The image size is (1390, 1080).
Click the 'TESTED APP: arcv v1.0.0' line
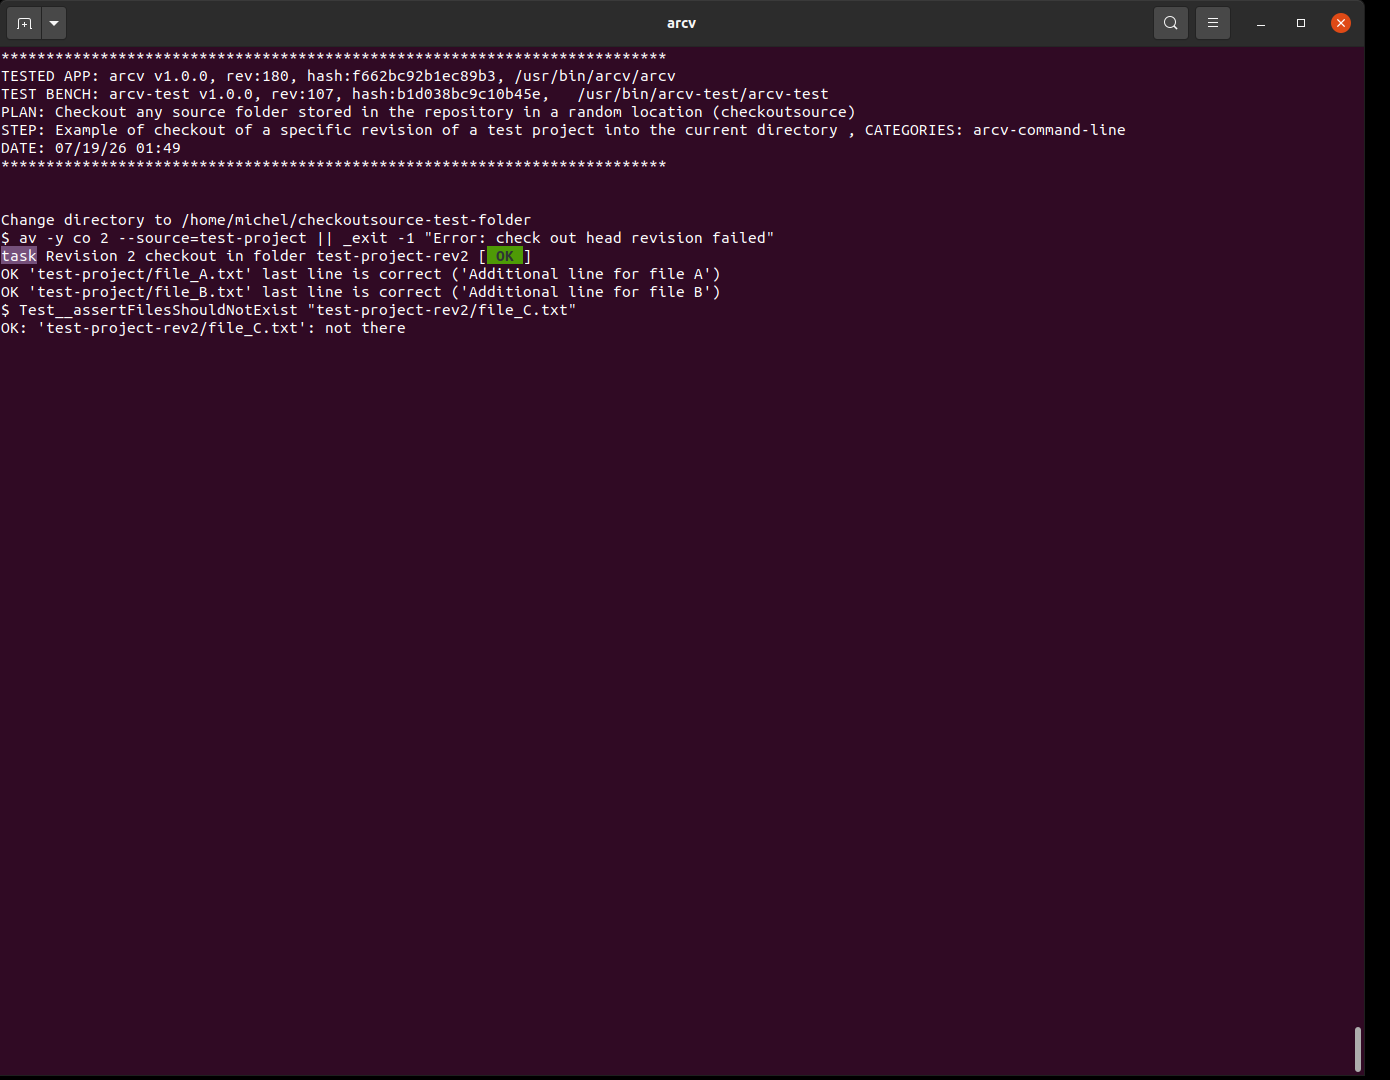(338, 76)
